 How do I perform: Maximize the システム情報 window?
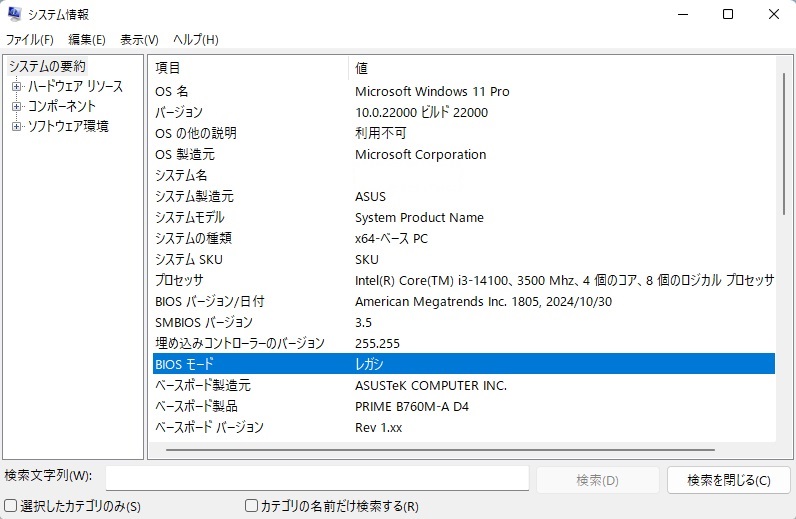pyautogui.click(x=728, y=14)
